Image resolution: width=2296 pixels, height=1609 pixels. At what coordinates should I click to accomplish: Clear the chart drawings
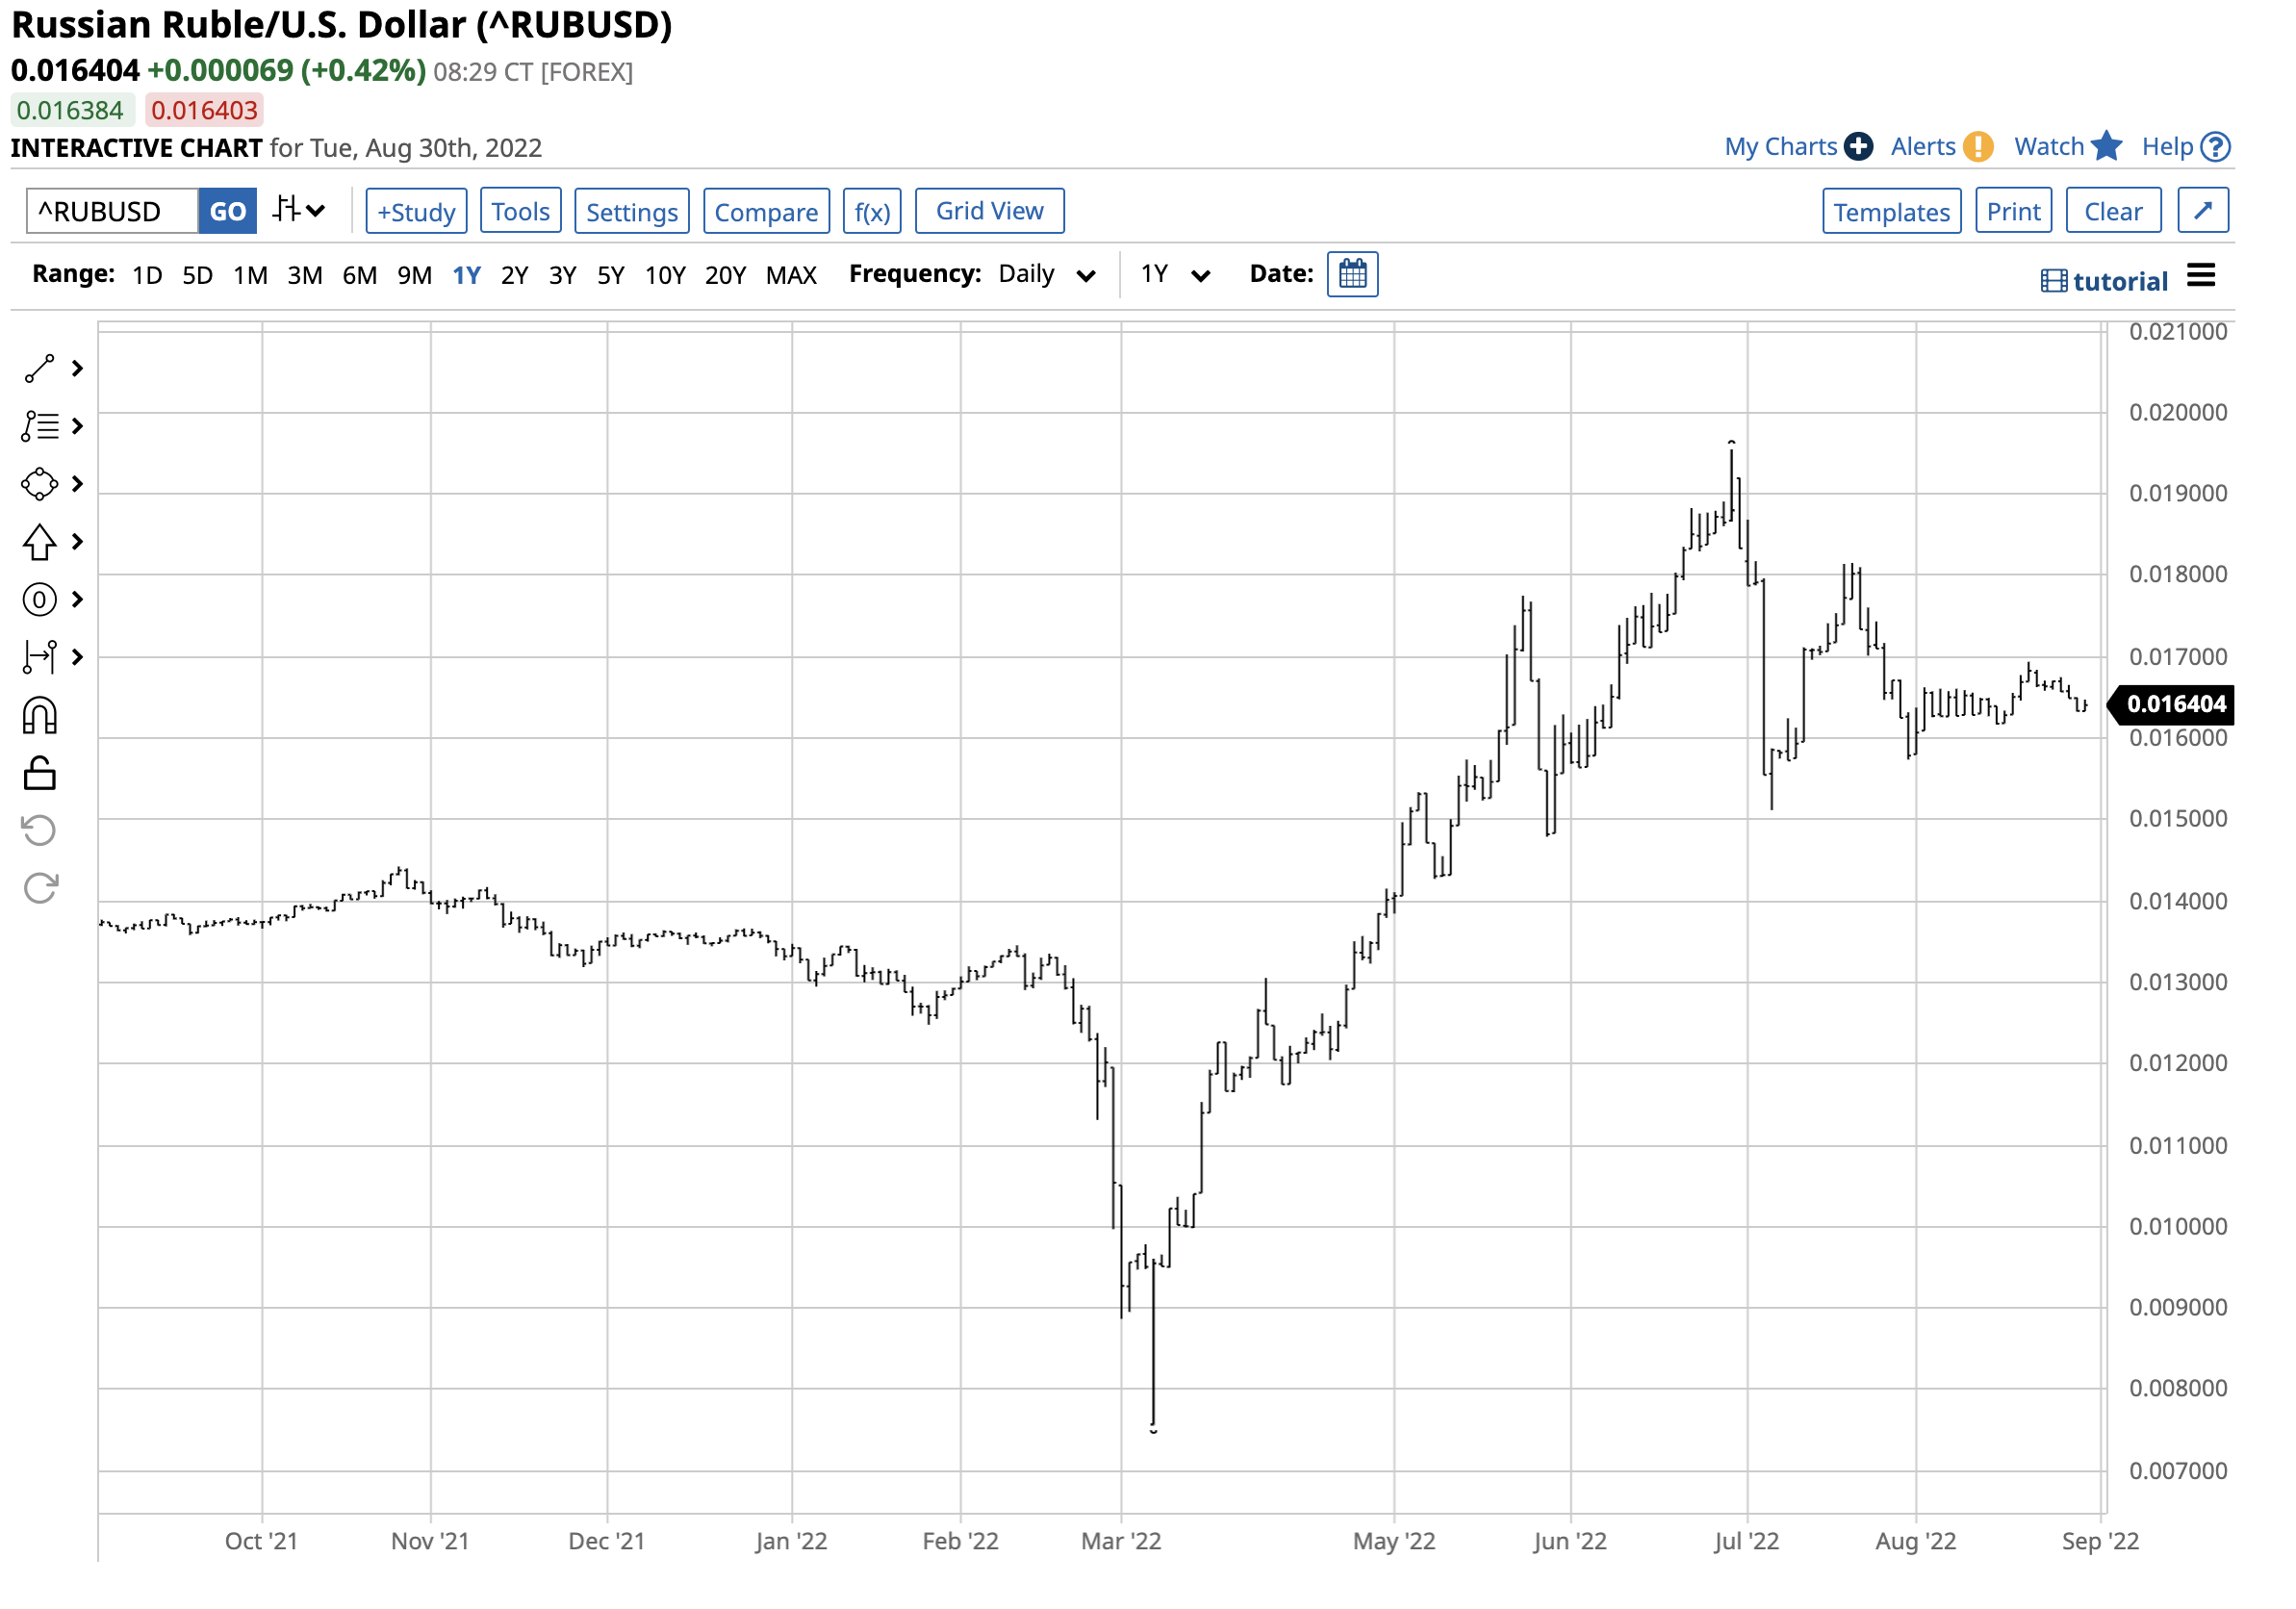[2113, 211]
